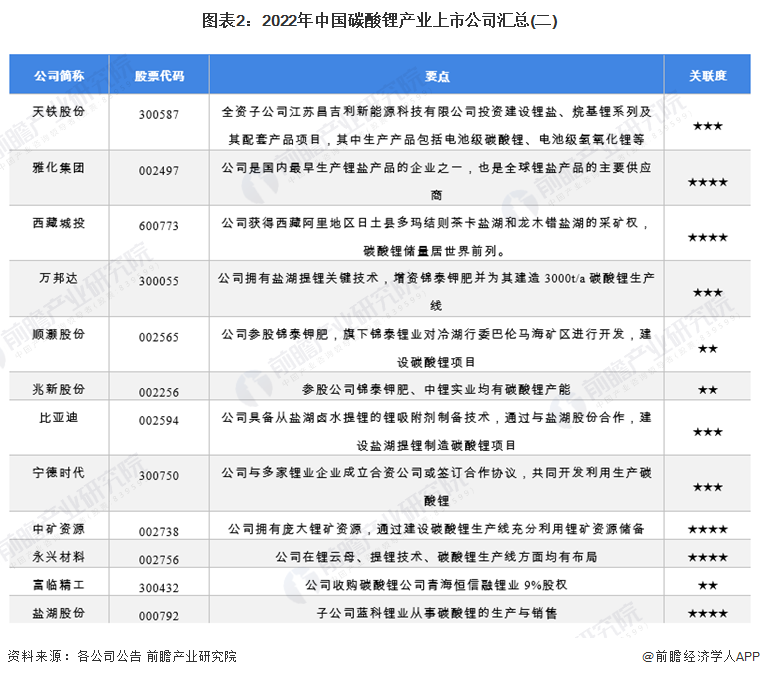
Task: Click the star rating for 富临精工
Action: point(708,585)
